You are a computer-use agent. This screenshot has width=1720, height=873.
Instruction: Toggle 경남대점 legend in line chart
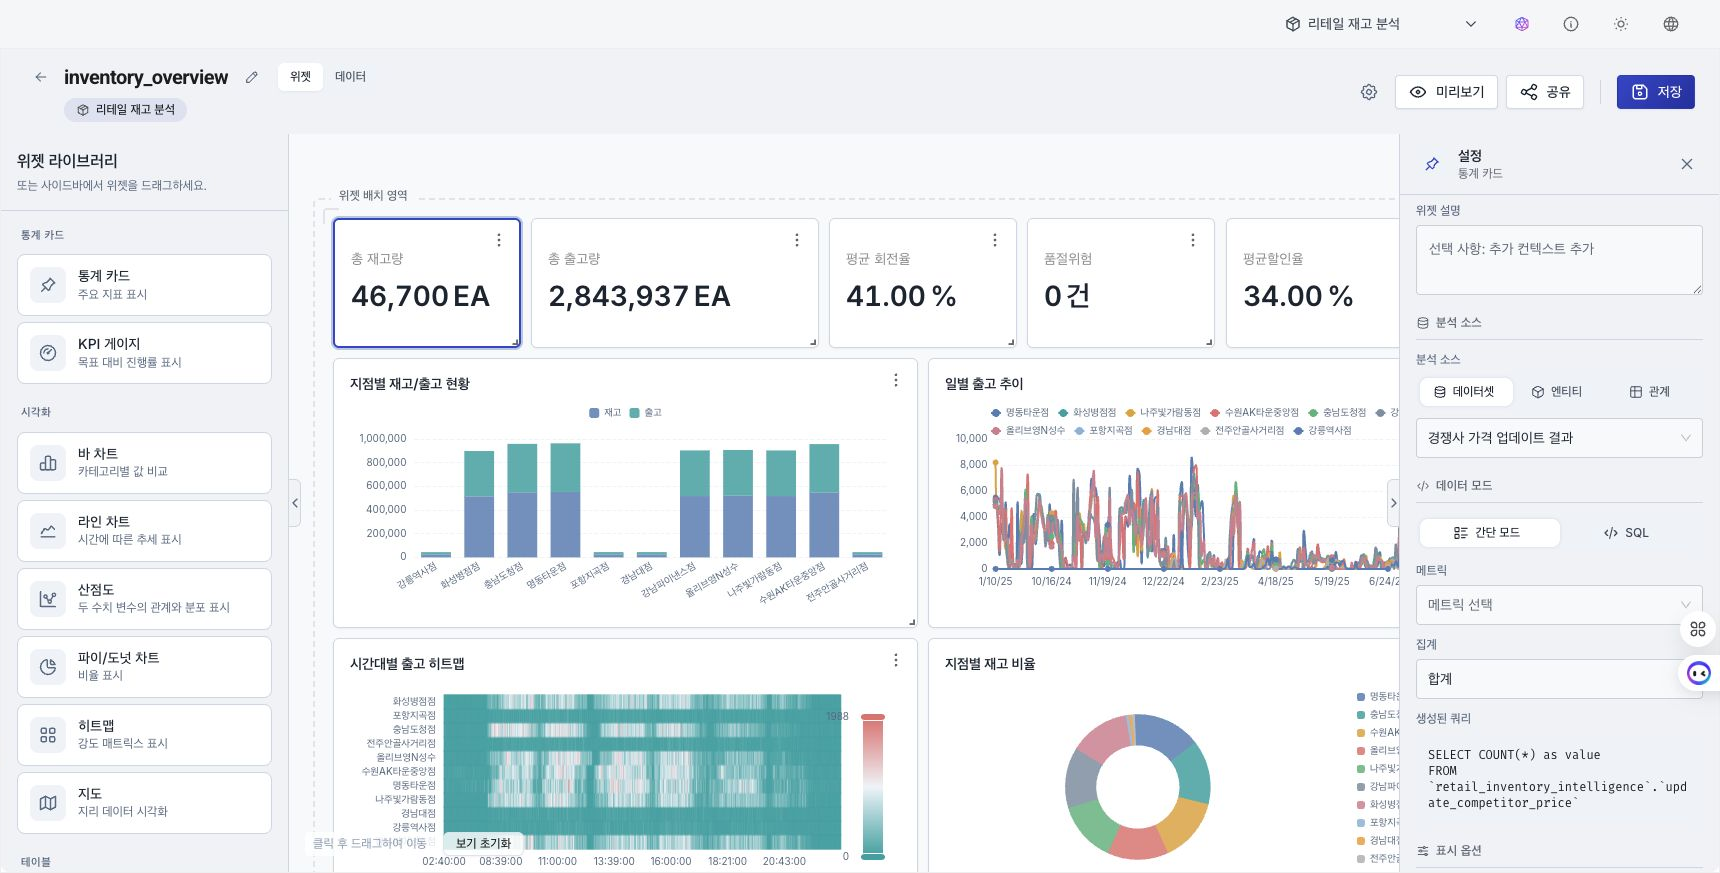click(x=1167, y=431)
